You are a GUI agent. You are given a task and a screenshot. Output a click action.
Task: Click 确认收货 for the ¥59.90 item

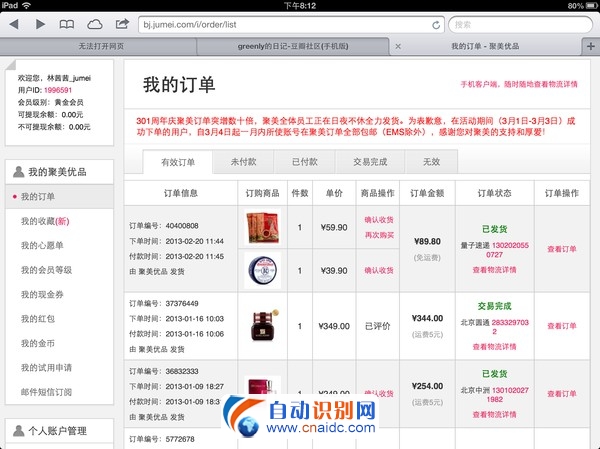(x=379, y=220)
